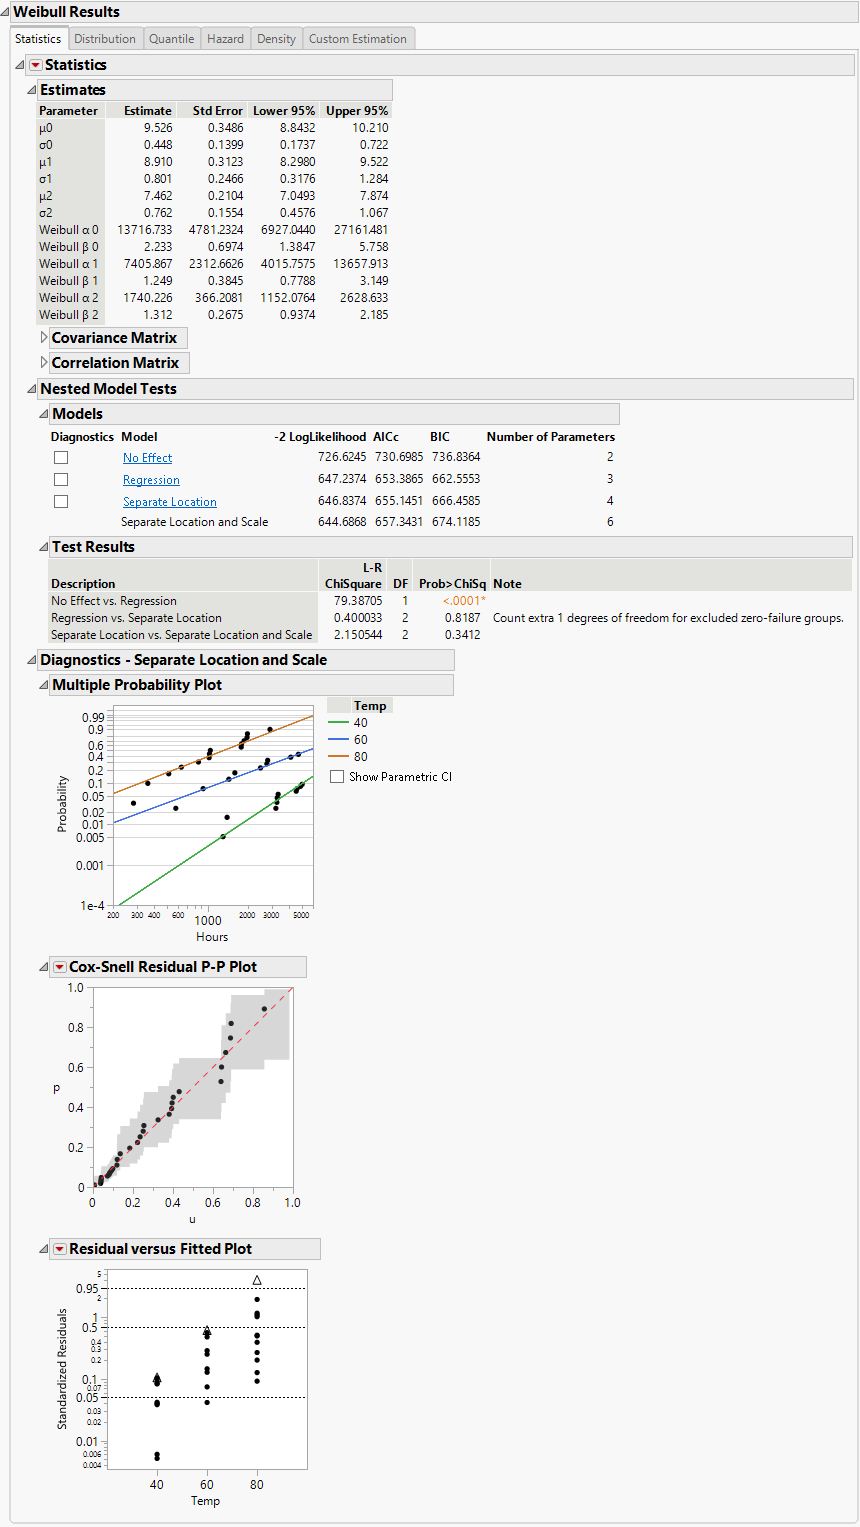860x1527 pixels.
Task: Open the Statistics red triangle menu
Action: point(34,64)
